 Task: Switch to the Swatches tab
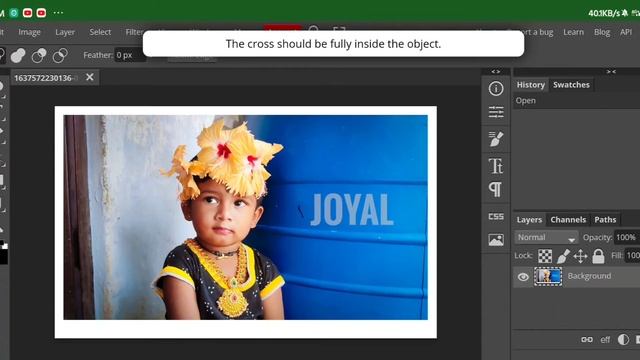pos(571,85)
